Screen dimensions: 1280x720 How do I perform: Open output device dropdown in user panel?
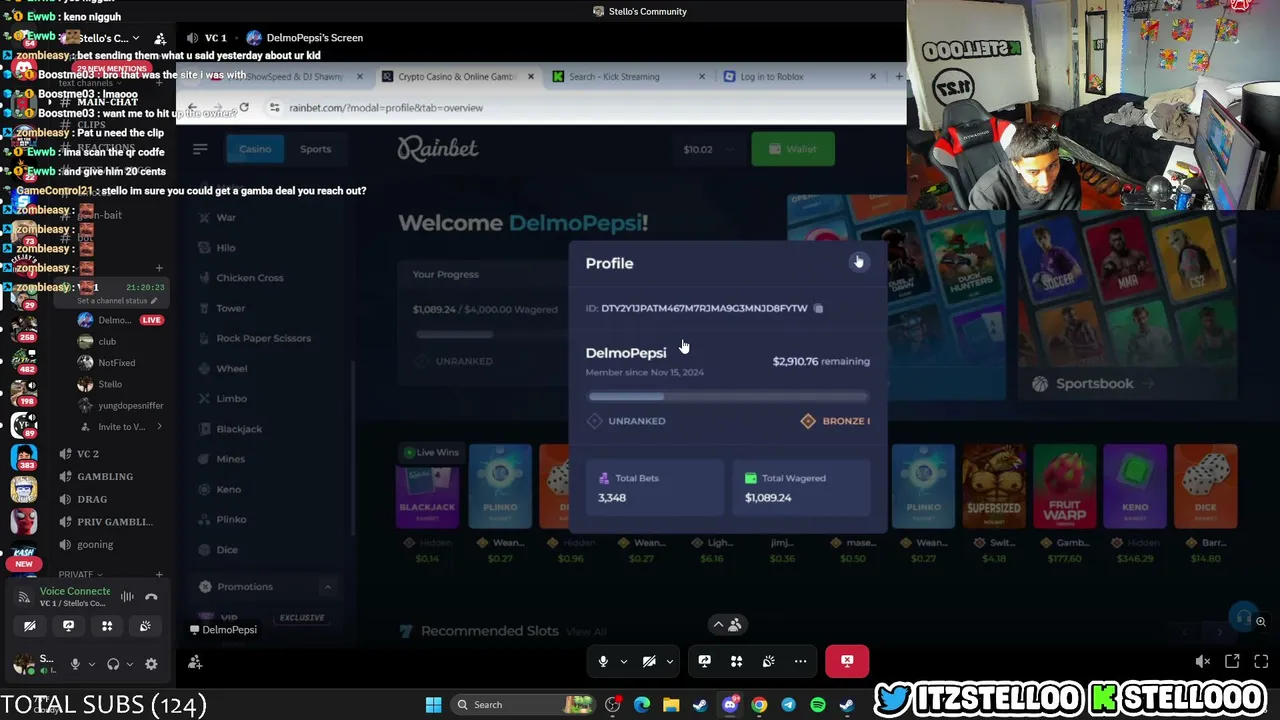pos(130,664)
